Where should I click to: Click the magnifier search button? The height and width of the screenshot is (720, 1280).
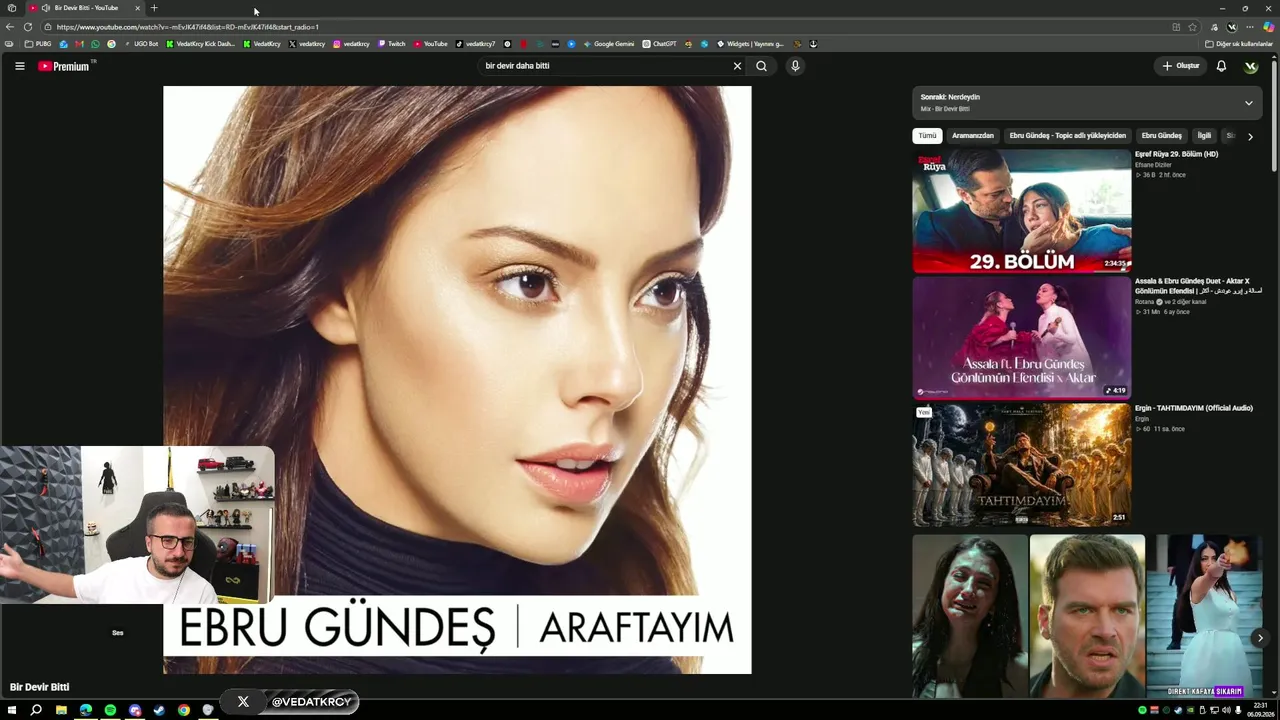coord(762,66)
